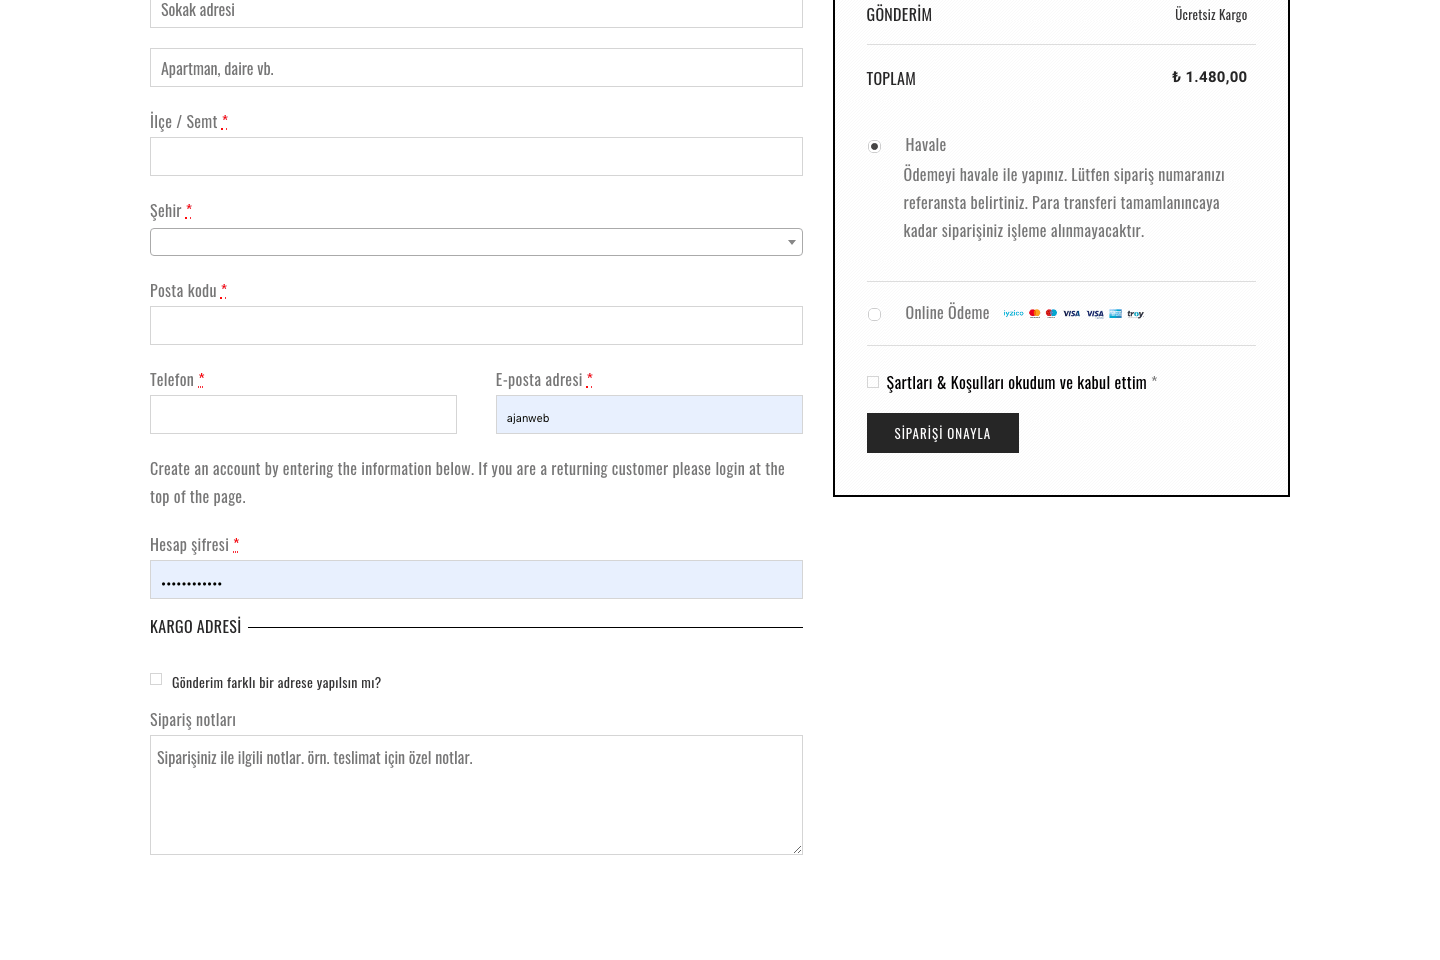The width and height of the screenshot is (1440, 960).
Task: Click the Şehir dropdown arrow
Action: click(791, 242)
